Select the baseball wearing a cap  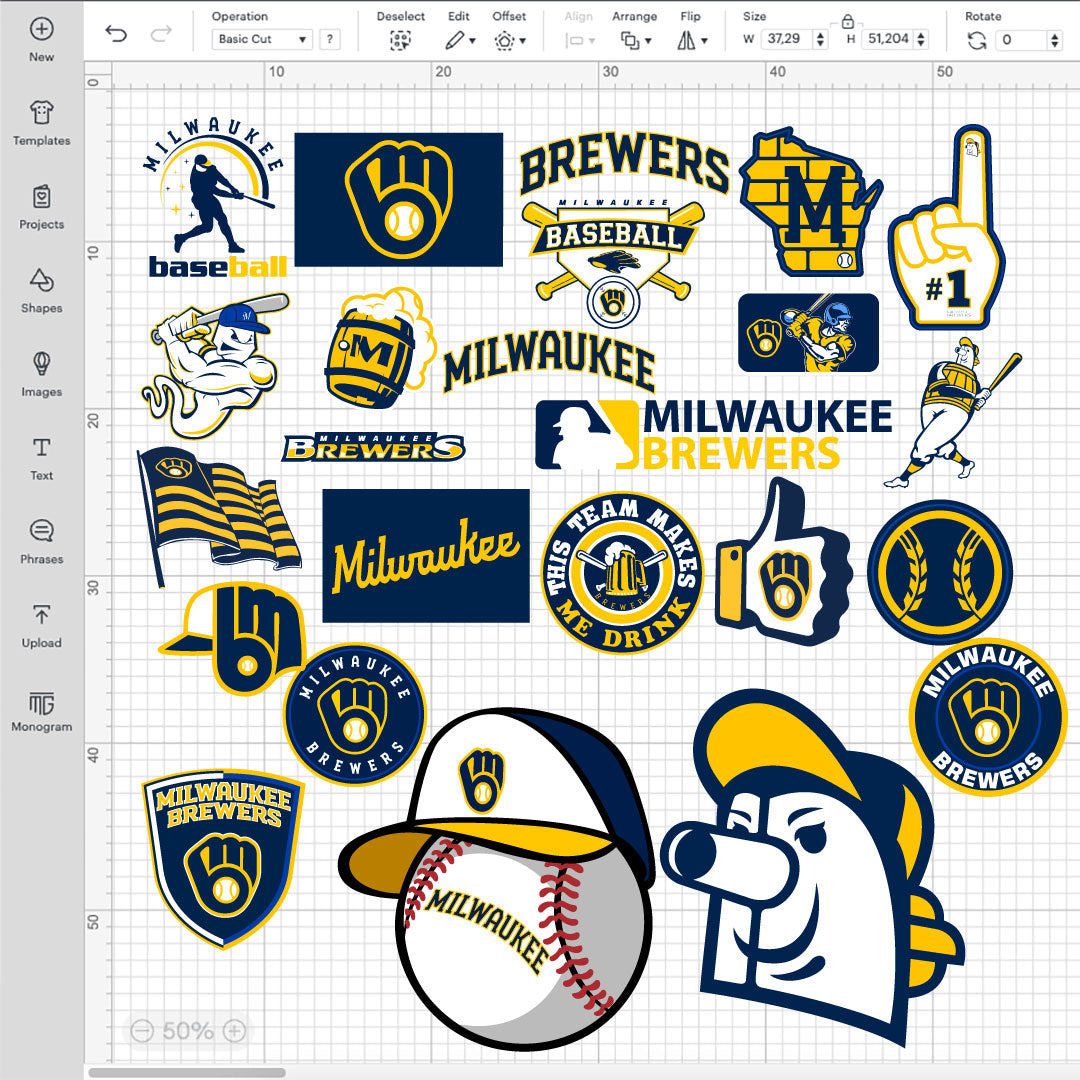(497, 879)
